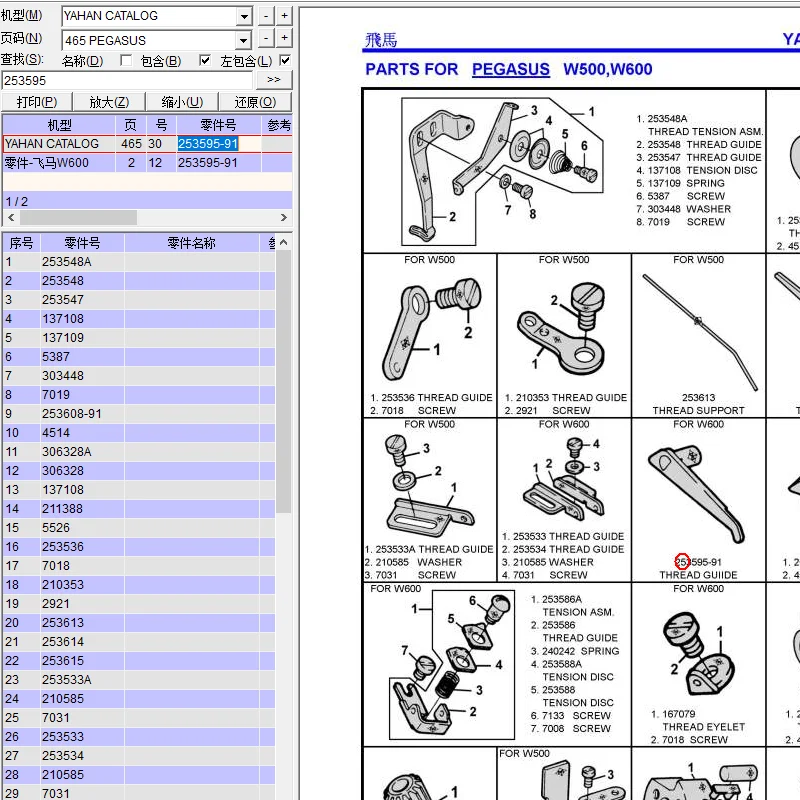Select parts row 23 253533A
Screen dimensions: 800x800
(x=139, y=680)
